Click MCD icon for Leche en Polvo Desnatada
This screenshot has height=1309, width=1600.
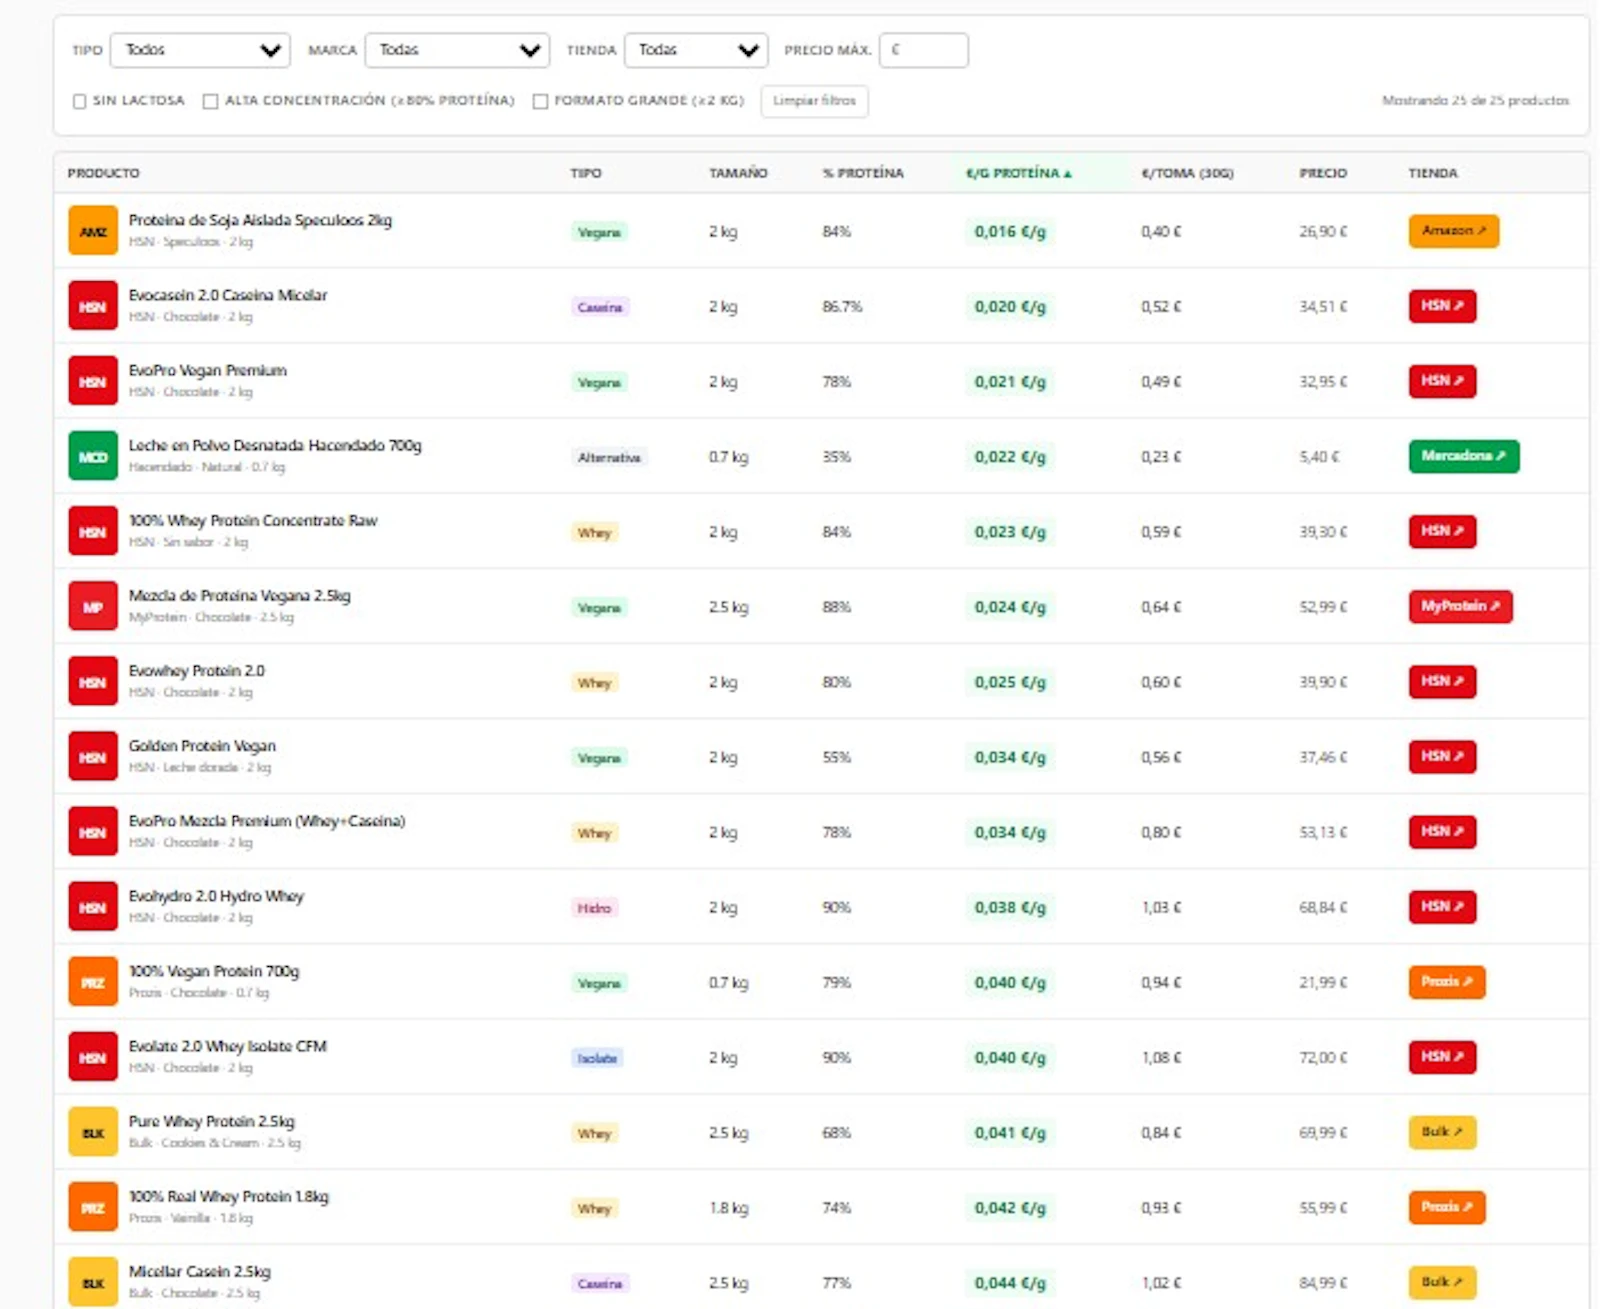click(93, 456)
